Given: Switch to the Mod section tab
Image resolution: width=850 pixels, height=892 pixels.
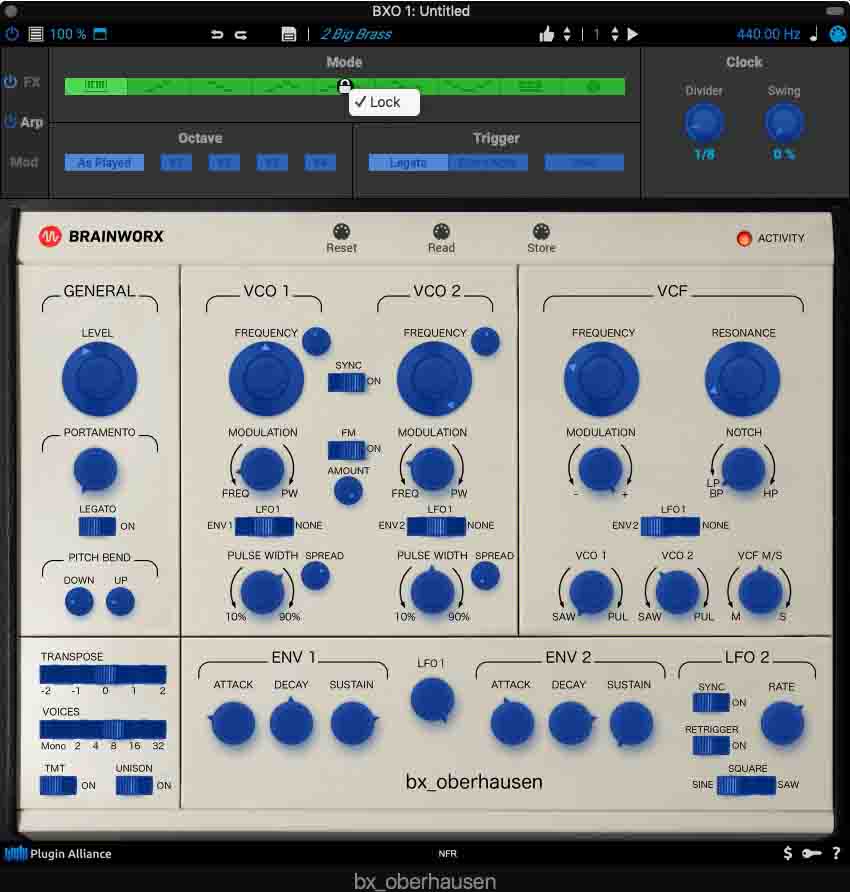Looking at the screenshot, I should point(25,162).
